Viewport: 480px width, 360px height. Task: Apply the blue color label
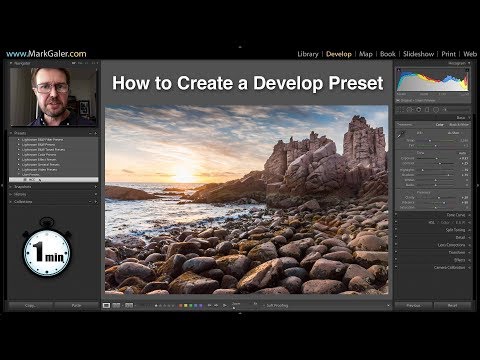[196, 305]
